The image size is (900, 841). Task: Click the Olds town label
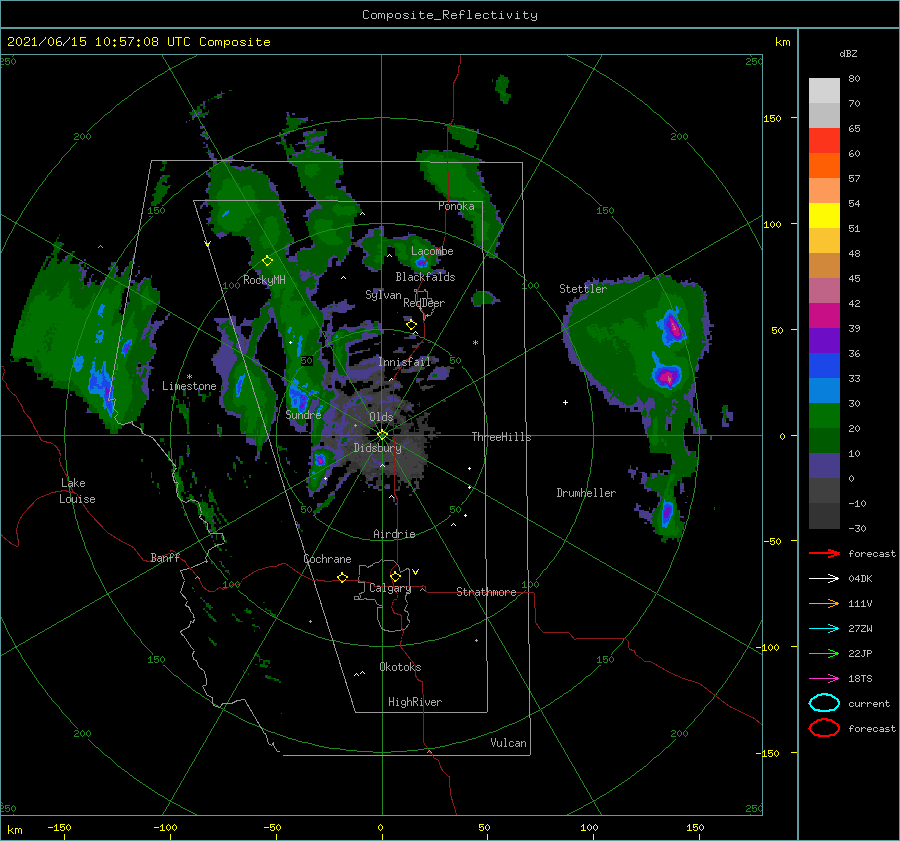(x=381, y=417)
